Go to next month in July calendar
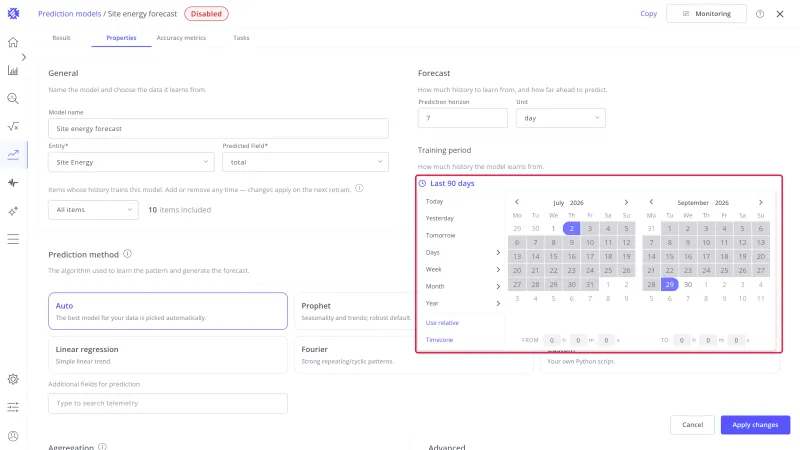 tap(626, 202)
